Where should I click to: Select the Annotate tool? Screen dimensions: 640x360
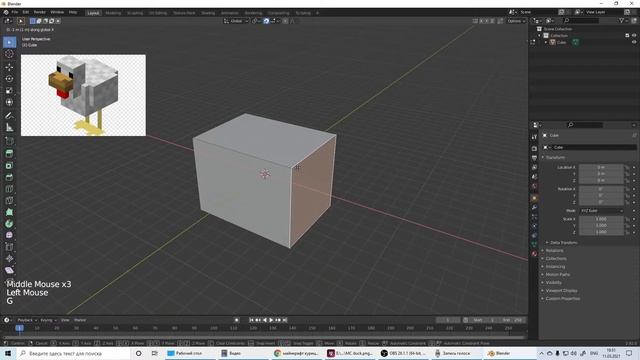(9, 116)
